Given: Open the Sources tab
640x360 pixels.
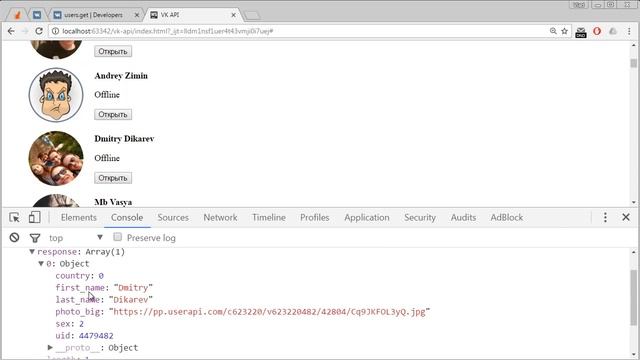Looking at the screenshot, I should coord(173,218).
